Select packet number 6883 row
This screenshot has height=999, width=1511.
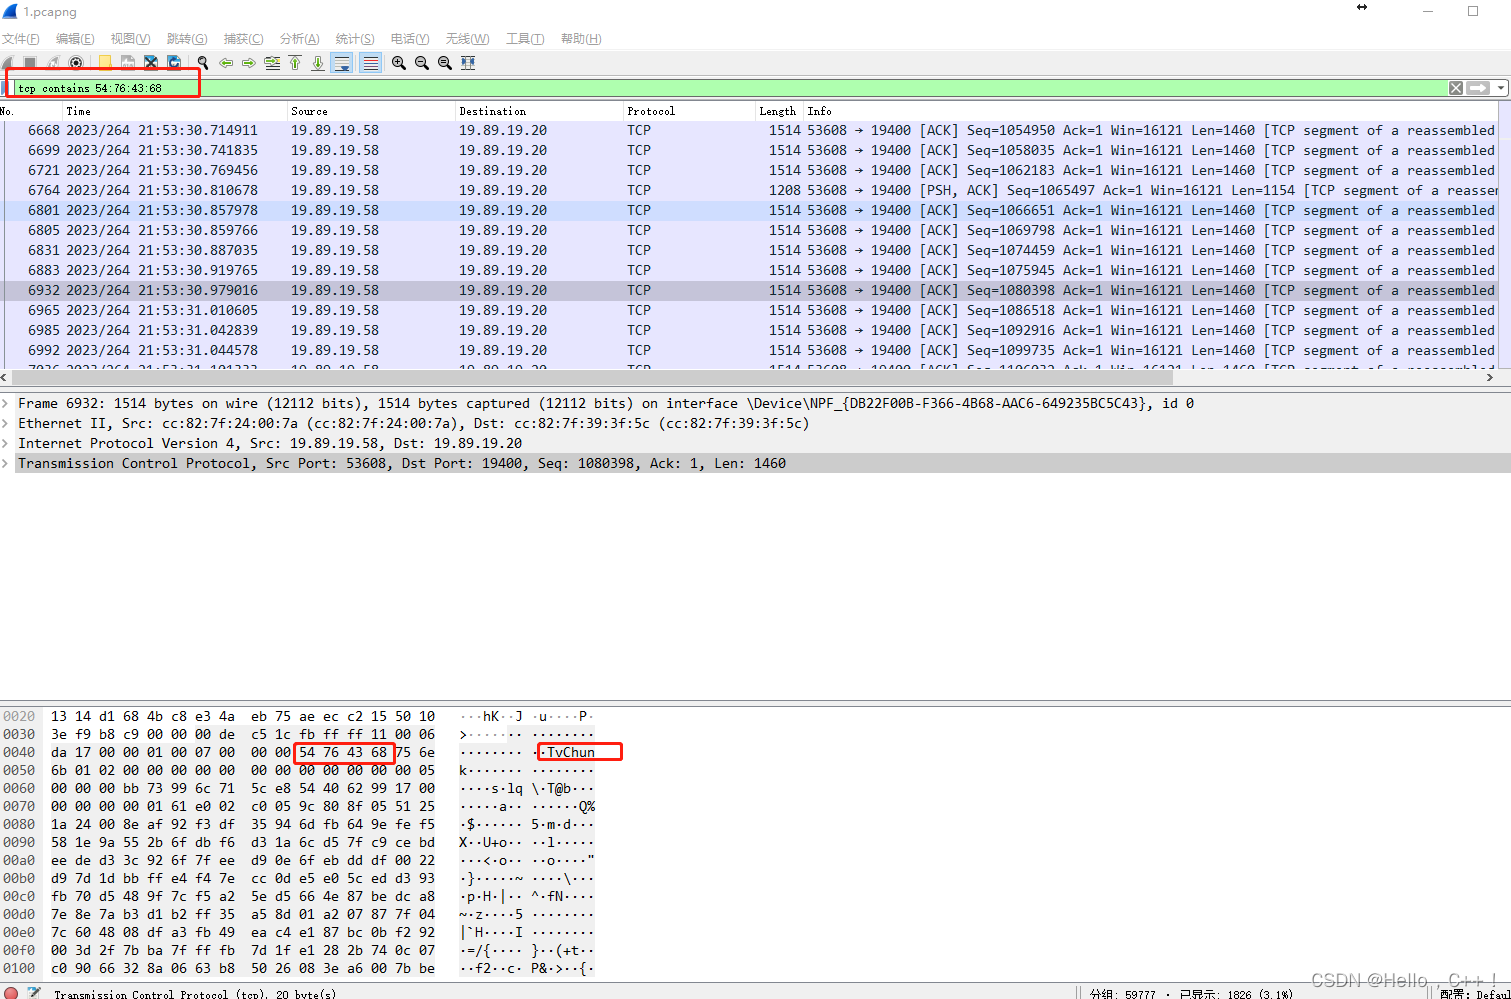748,270
